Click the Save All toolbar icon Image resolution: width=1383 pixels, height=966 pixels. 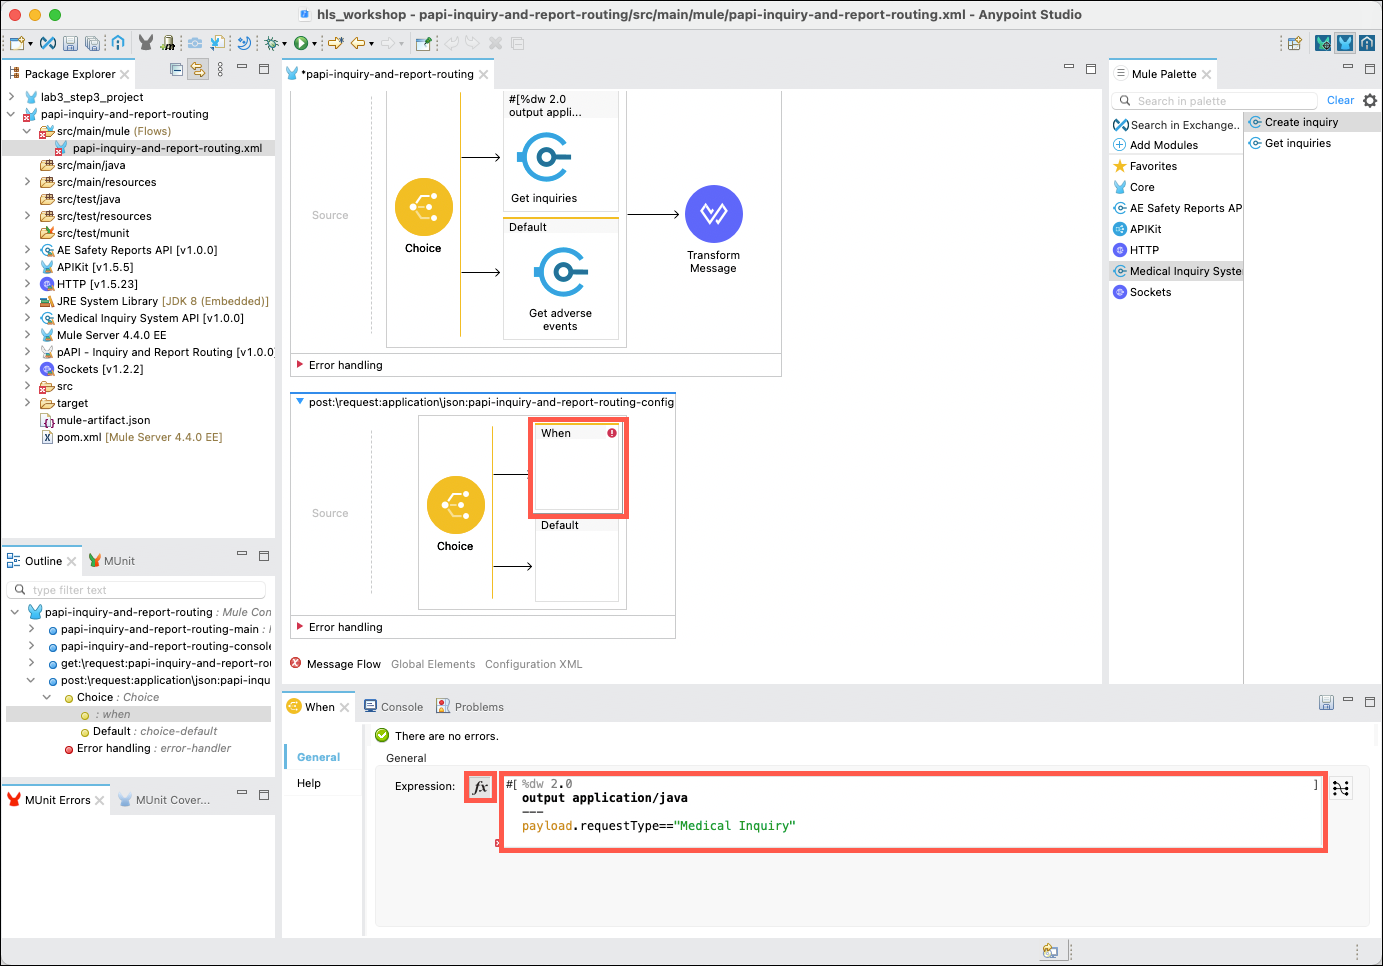[92, 43]
